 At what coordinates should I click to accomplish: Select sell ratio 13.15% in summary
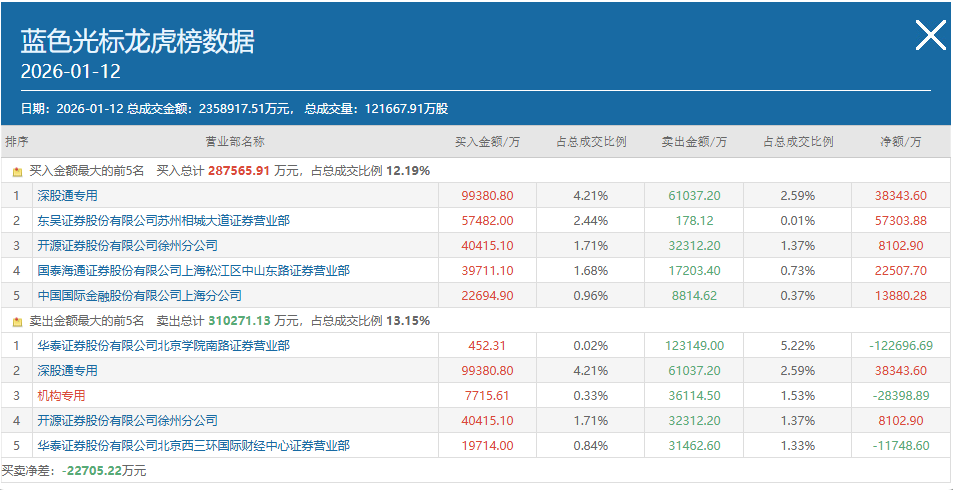coord(408,321)
